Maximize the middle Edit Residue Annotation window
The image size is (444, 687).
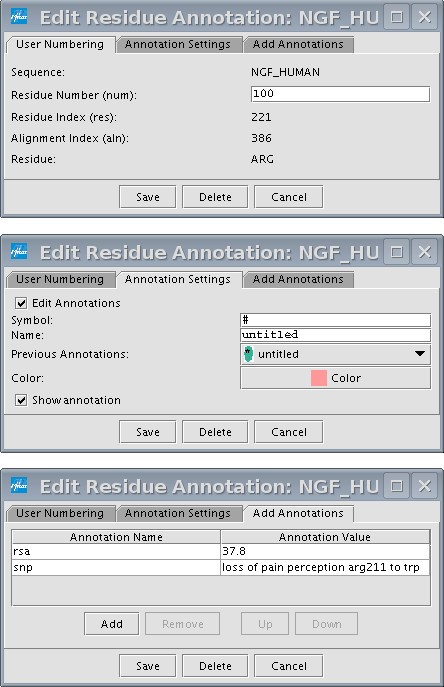pyautogui.click(x=397, y=252)
